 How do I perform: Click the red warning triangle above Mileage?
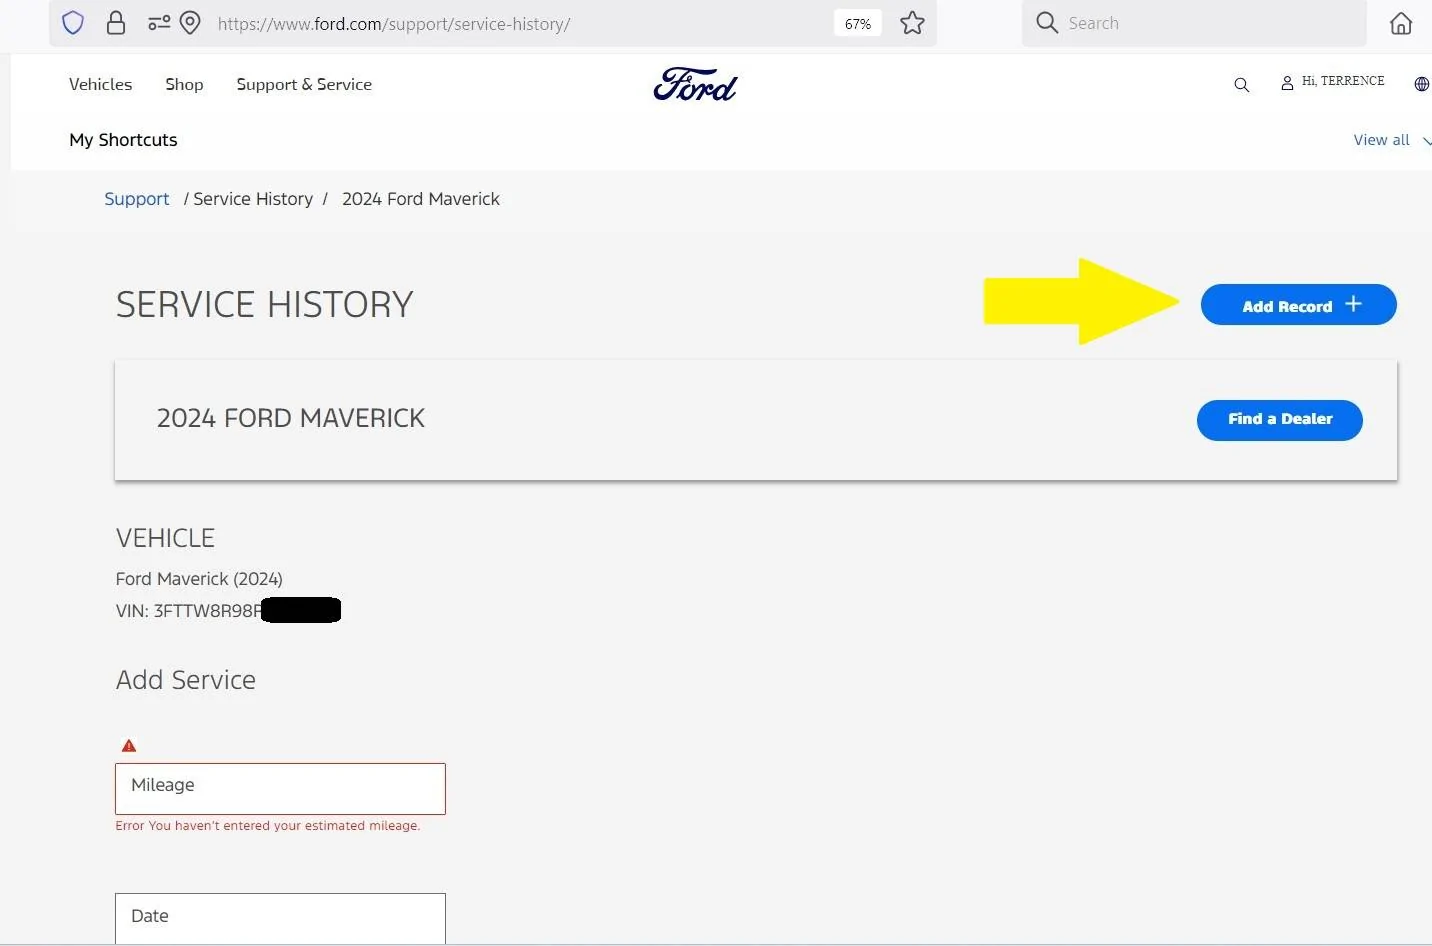129,745
